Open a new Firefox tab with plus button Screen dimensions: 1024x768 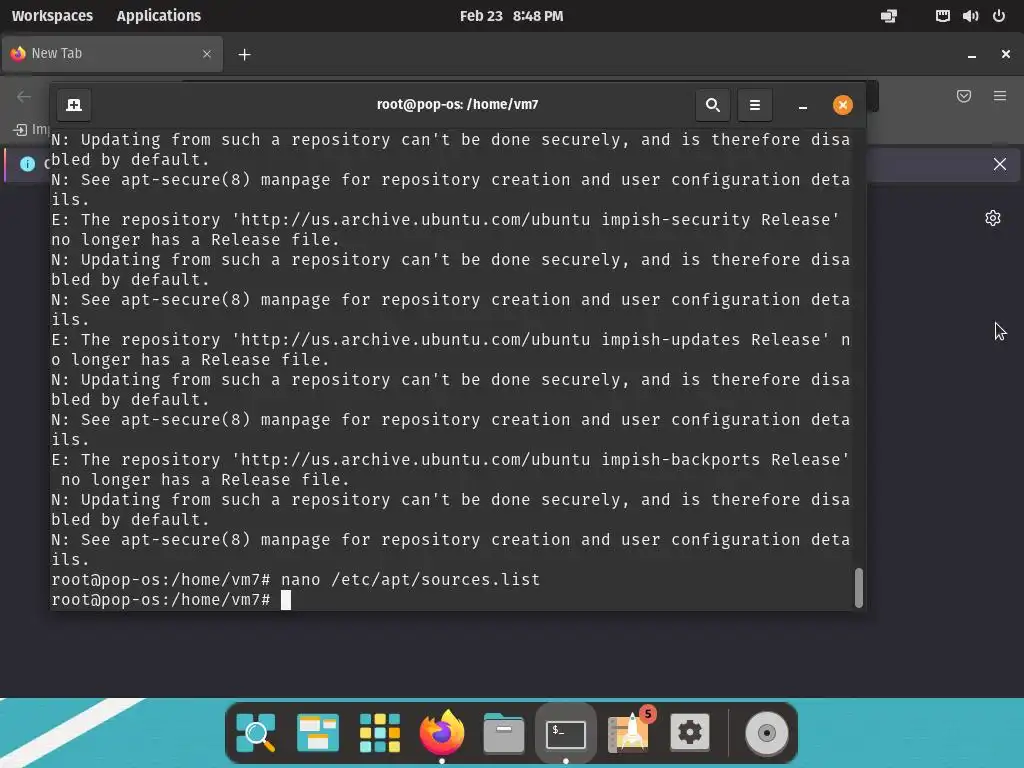(x=244, y=55)
